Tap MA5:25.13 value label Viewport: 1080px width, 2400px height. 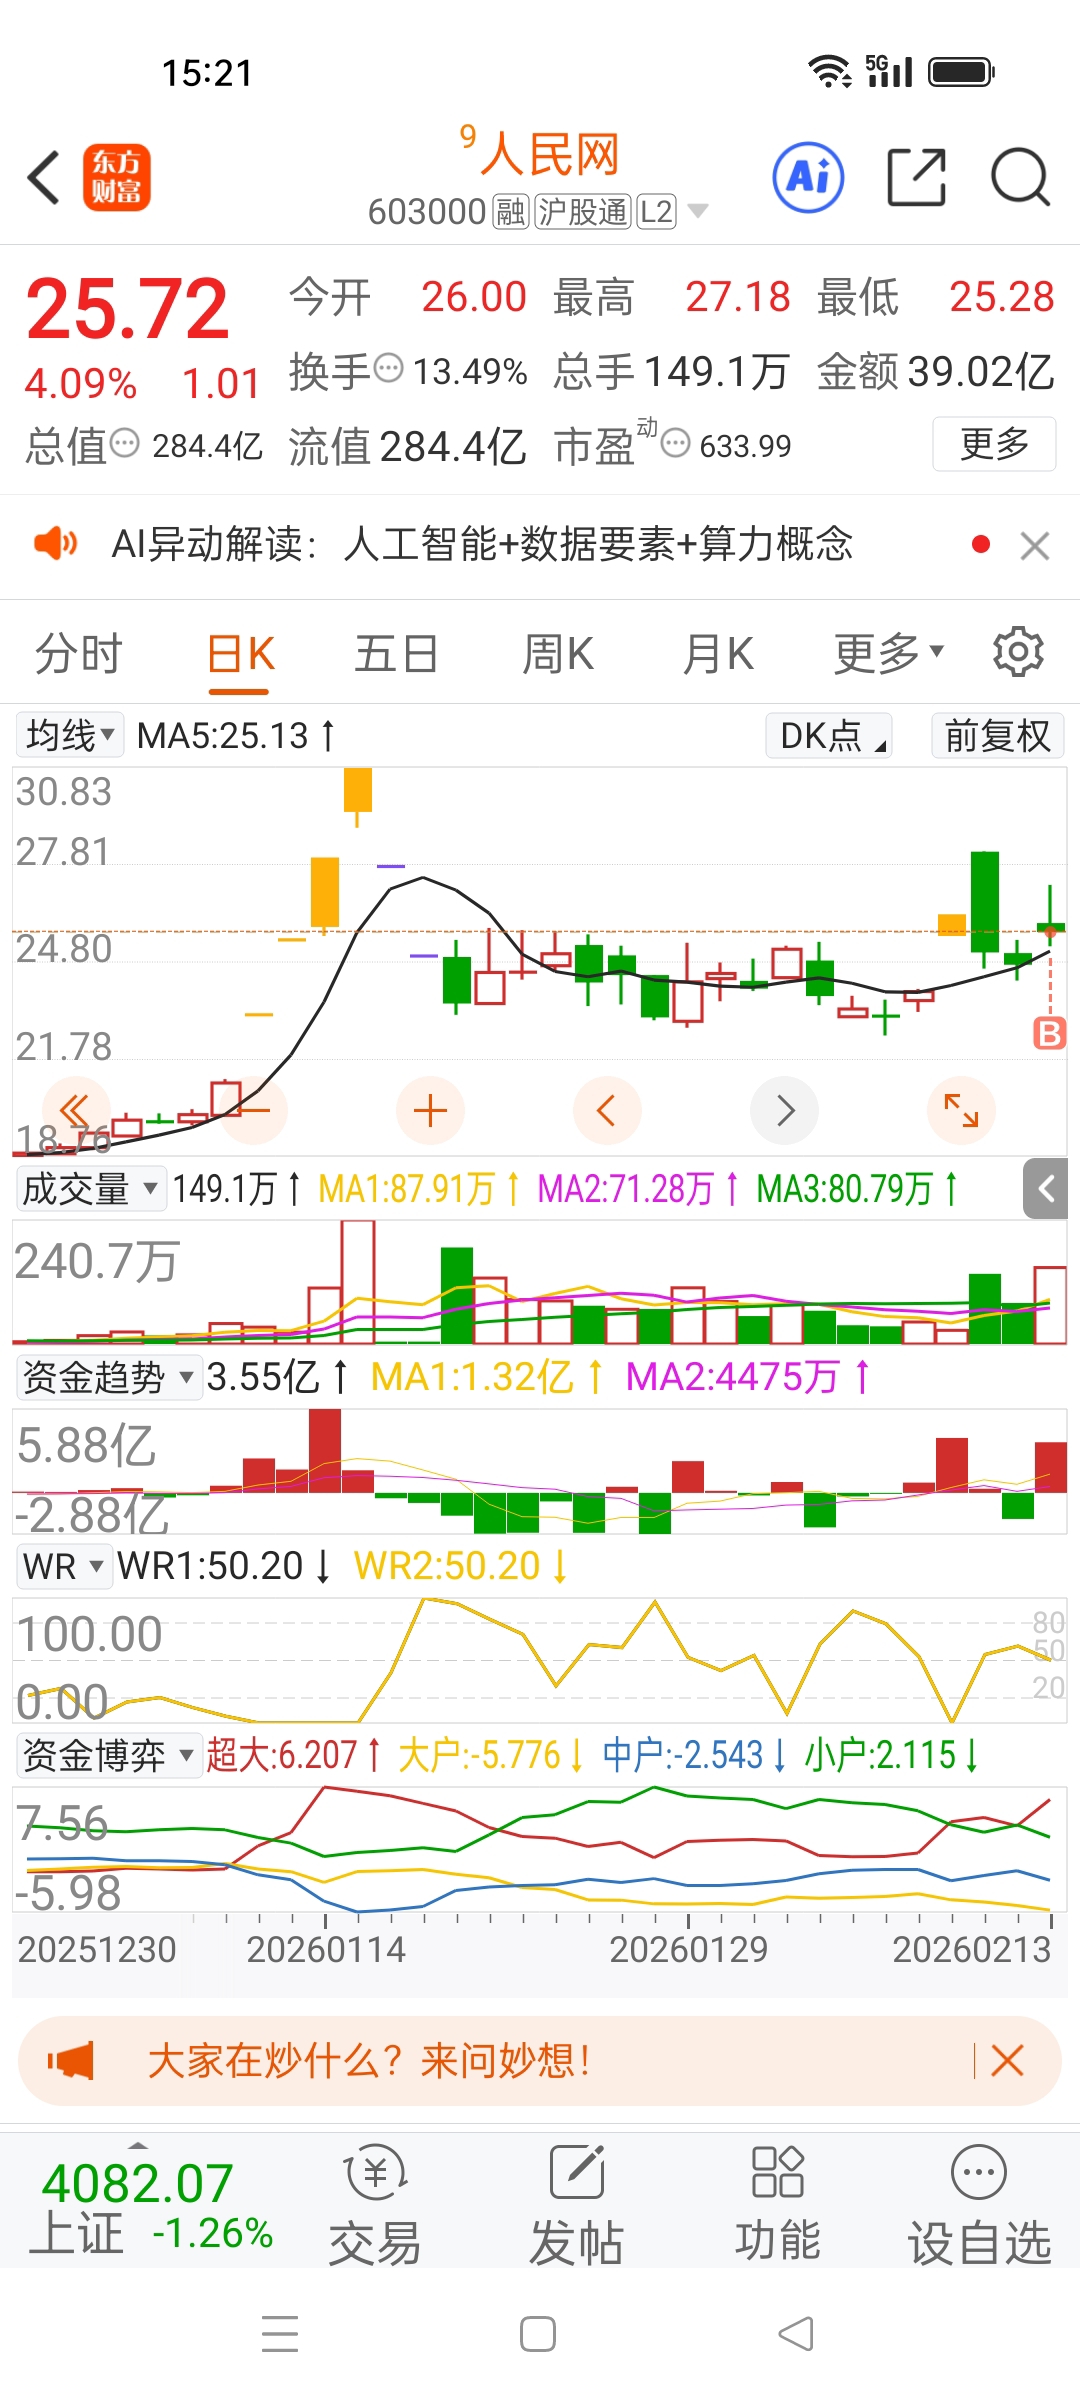coord(236,735)
